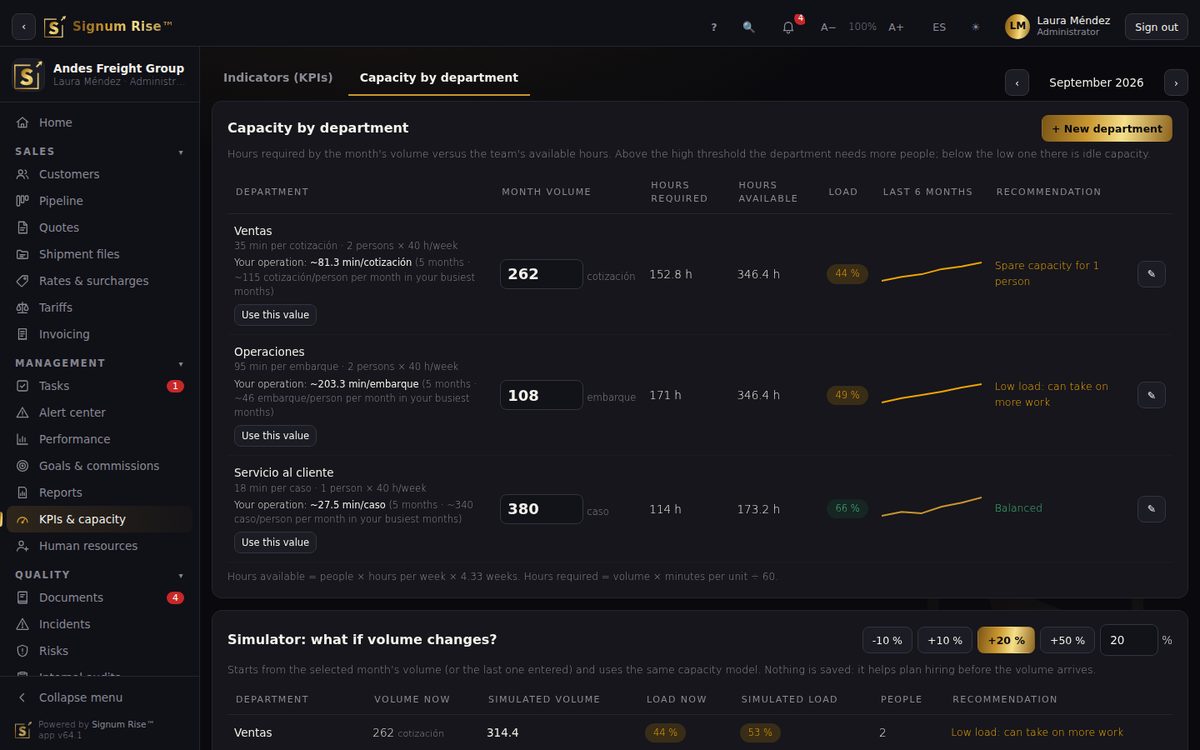
Task: Click the custom percent field showing 20
Action: (x=1129, y=640)
